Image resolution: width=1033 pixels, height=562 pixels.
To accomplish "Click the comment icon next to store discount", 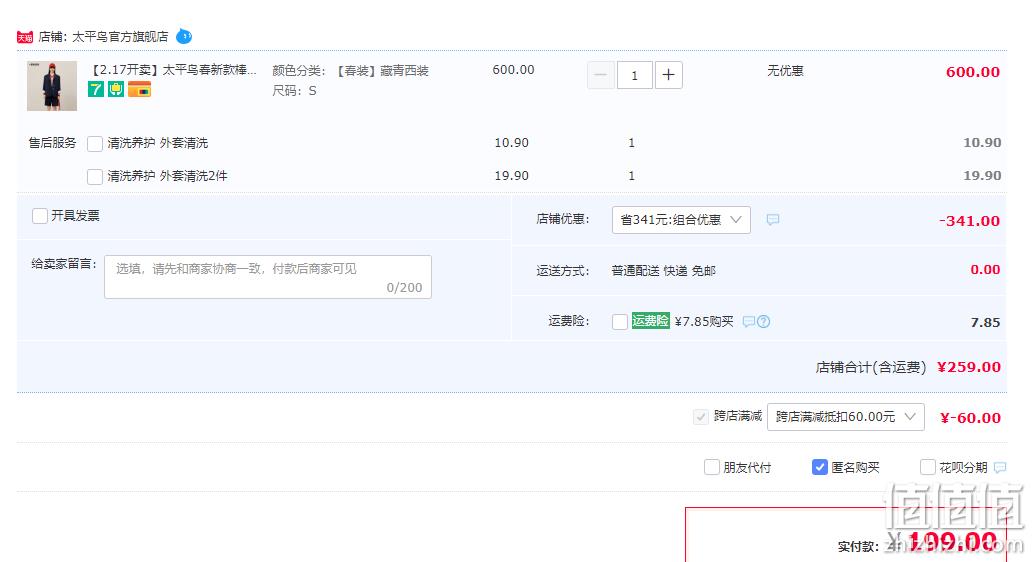I will click(x=773, y=219).
